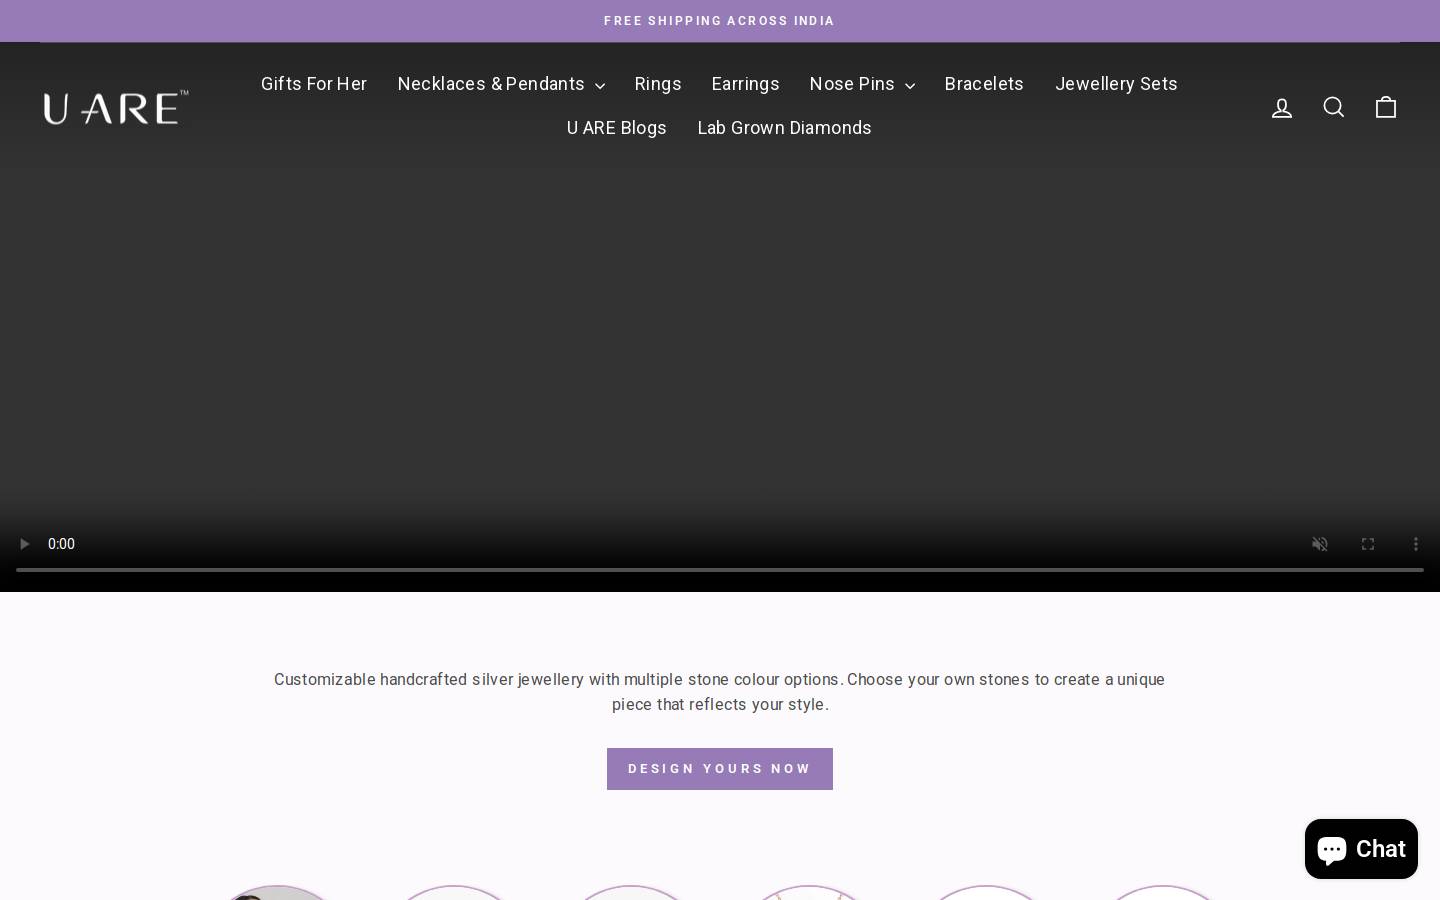Enter fullscreen on the video
This screenshot has height=900, width=1440.
pos(1368,544)
